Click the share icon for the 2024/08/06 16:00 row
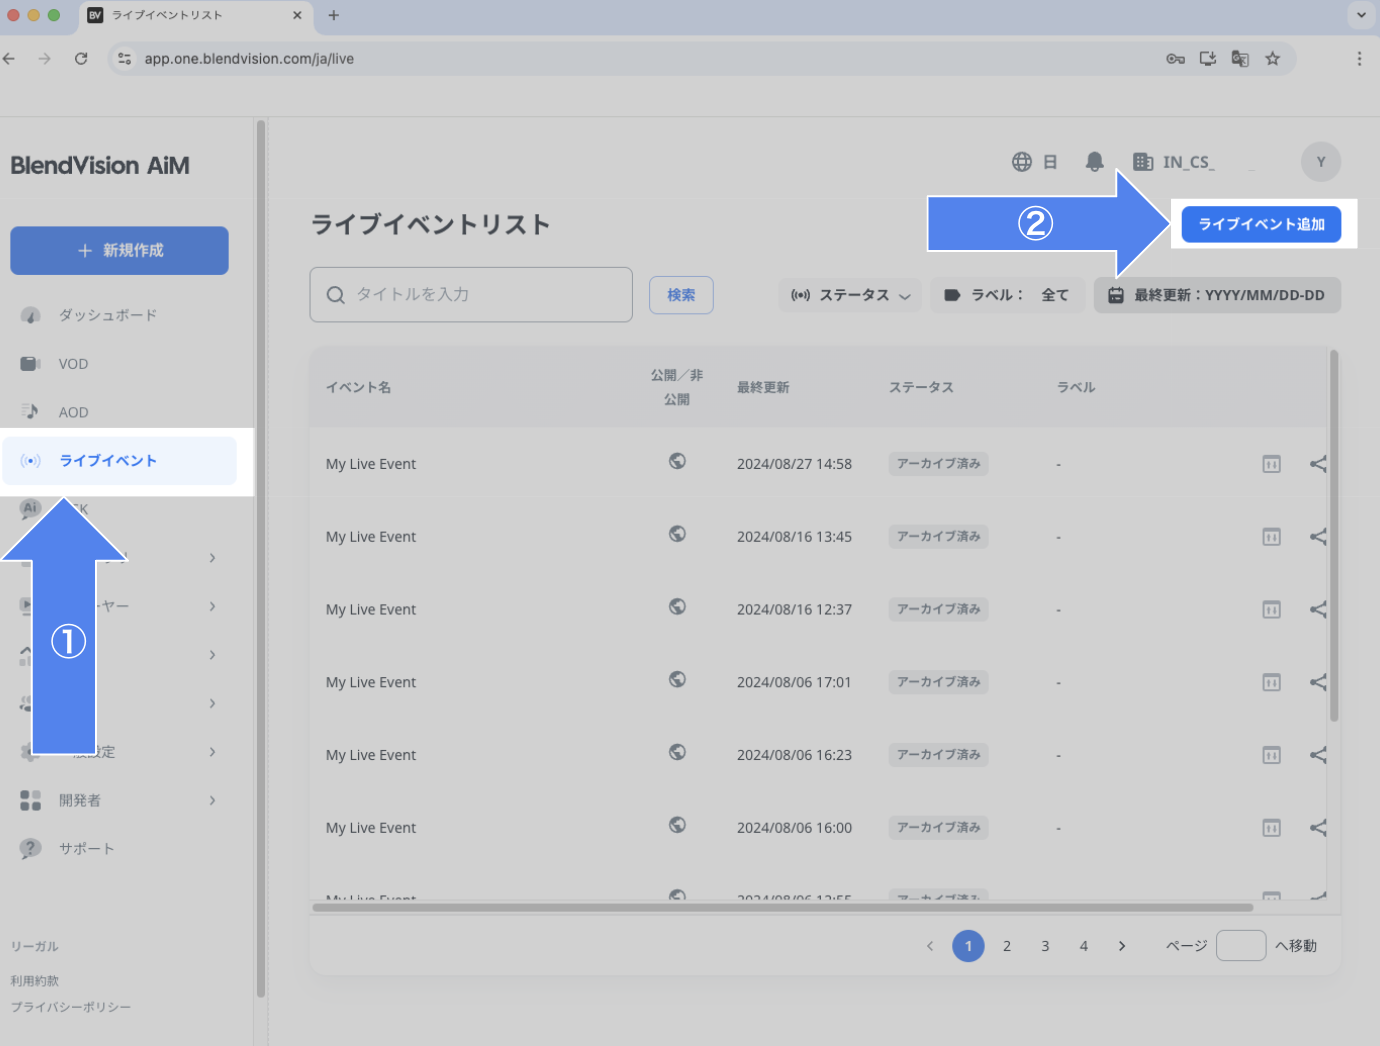The image size is (1380, 1046). (1318, 828)
